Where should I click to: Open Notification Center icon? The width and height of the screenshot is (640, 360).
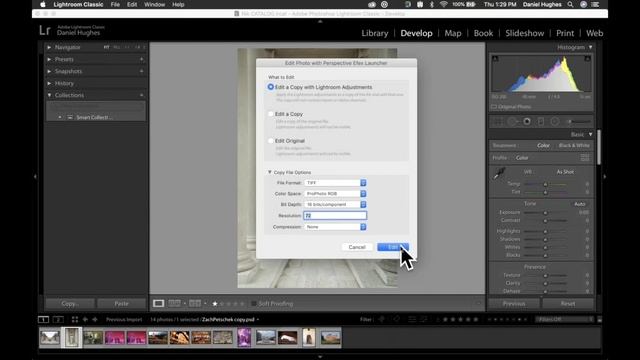pos(596,4)
